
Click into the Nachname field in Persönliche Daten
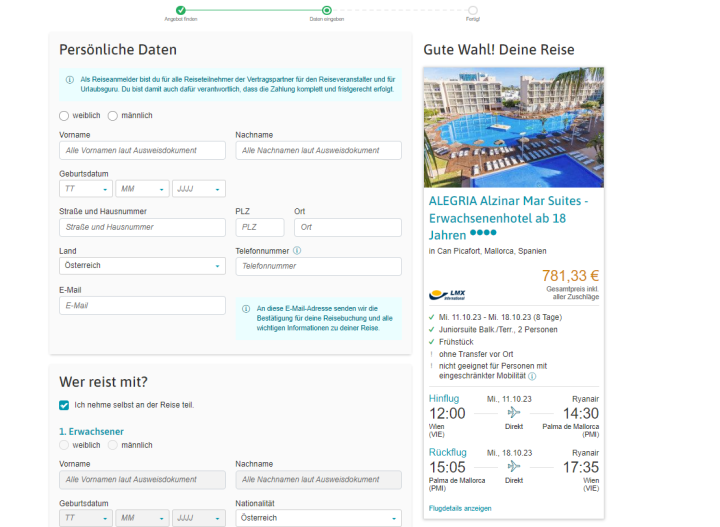click(x=319, y=151)
